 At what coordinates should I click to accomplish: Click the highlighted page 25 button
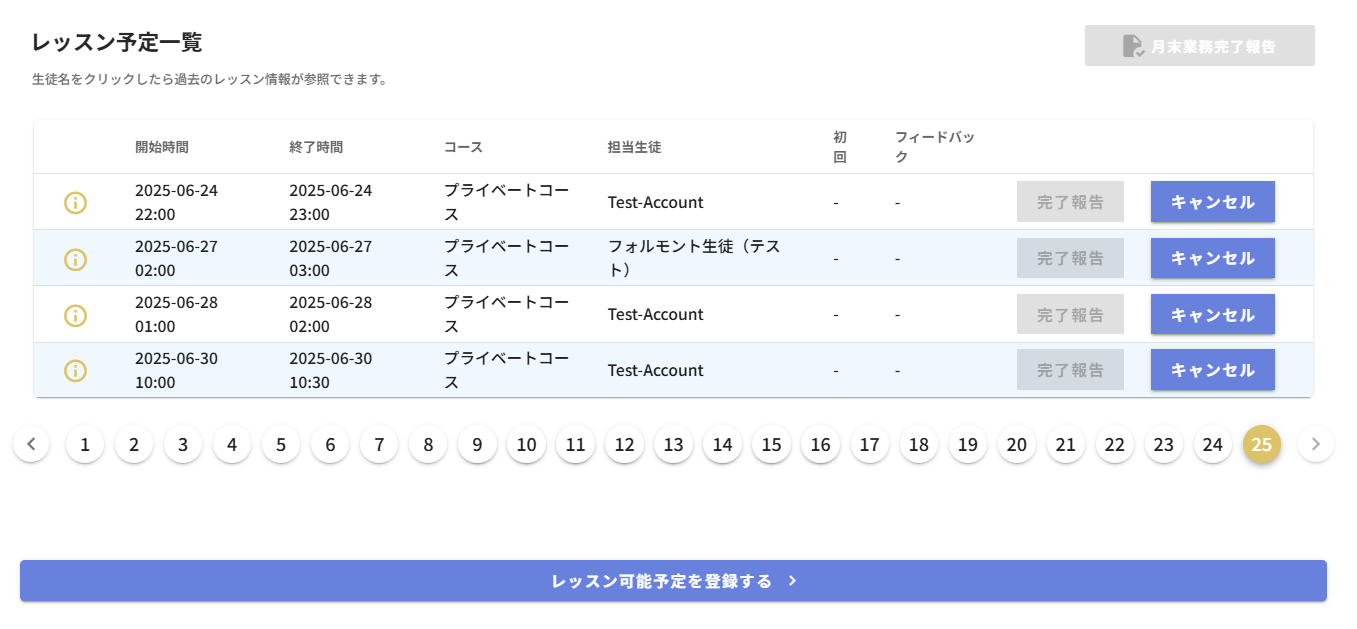click(x=1261, y=444)
